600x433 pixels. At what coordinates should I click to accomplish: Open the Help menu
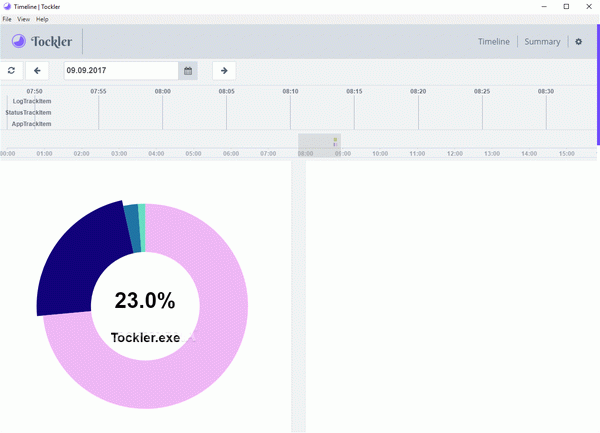click(42, 19)
